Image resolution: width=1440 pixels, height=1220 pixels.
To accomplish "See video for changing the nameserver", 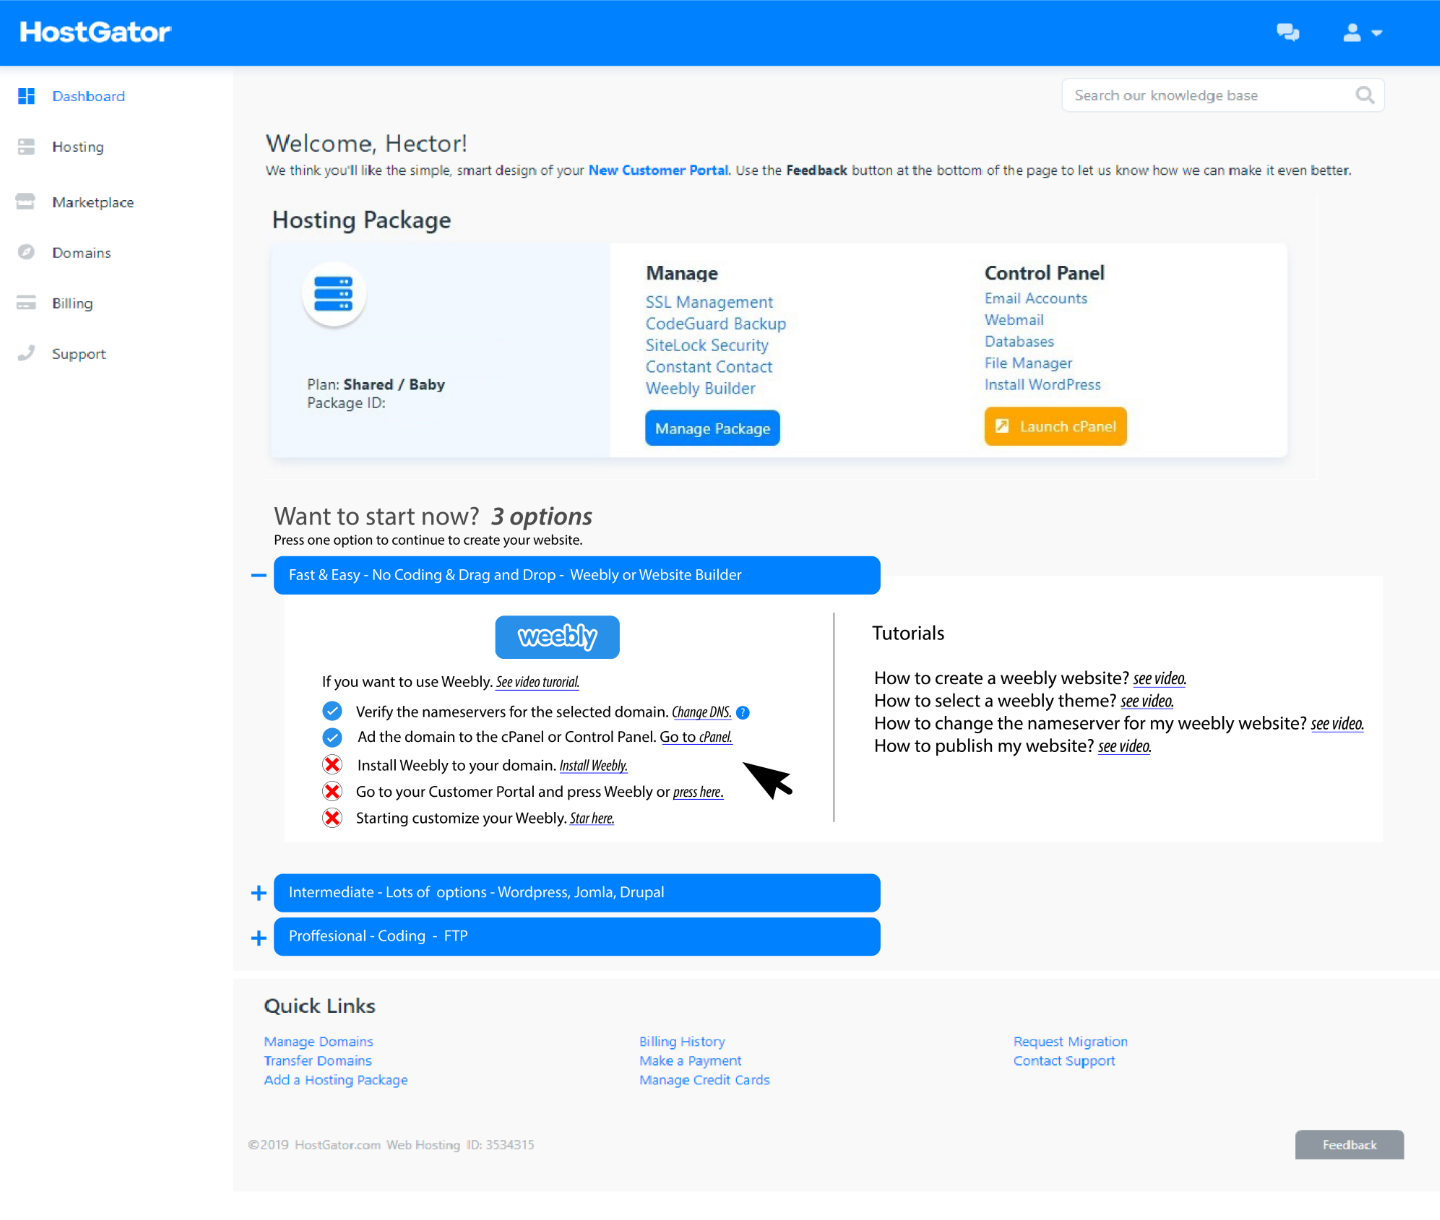I will click(1338, 724).
